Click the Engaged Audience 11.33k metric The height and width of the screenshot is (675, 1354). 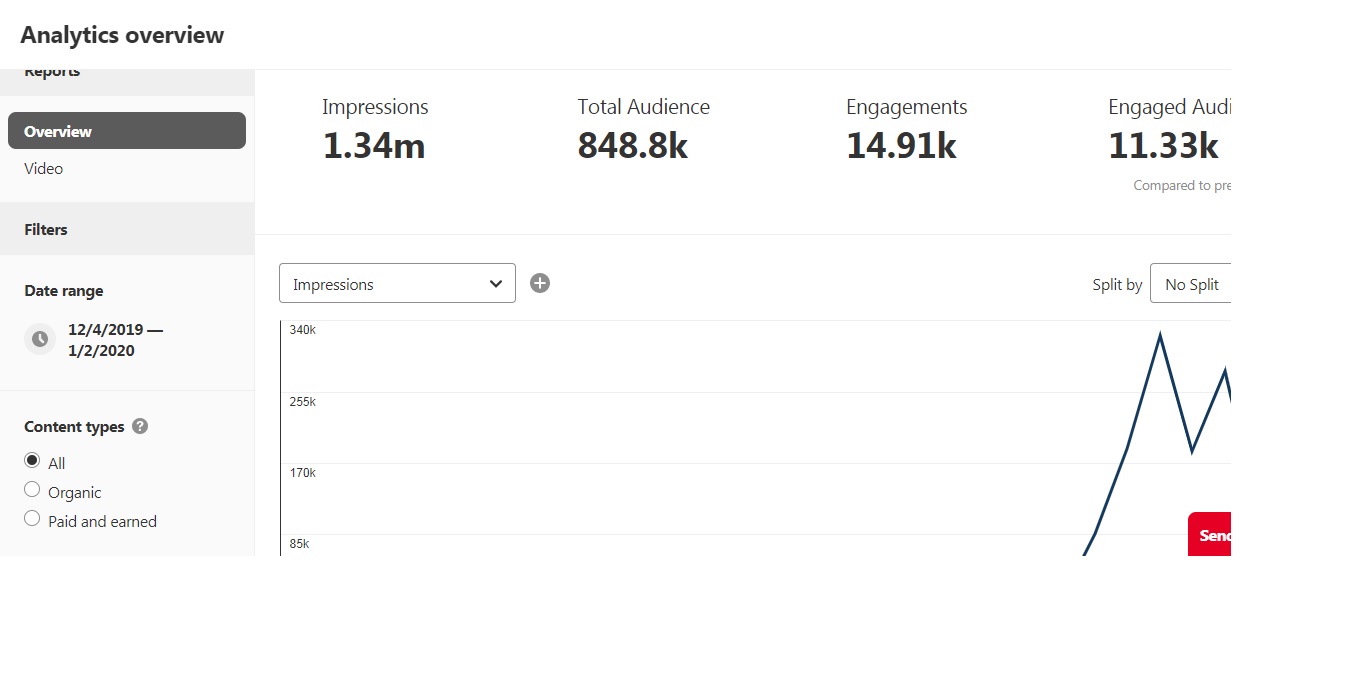pyautogui.click(x=1169, y=131)
